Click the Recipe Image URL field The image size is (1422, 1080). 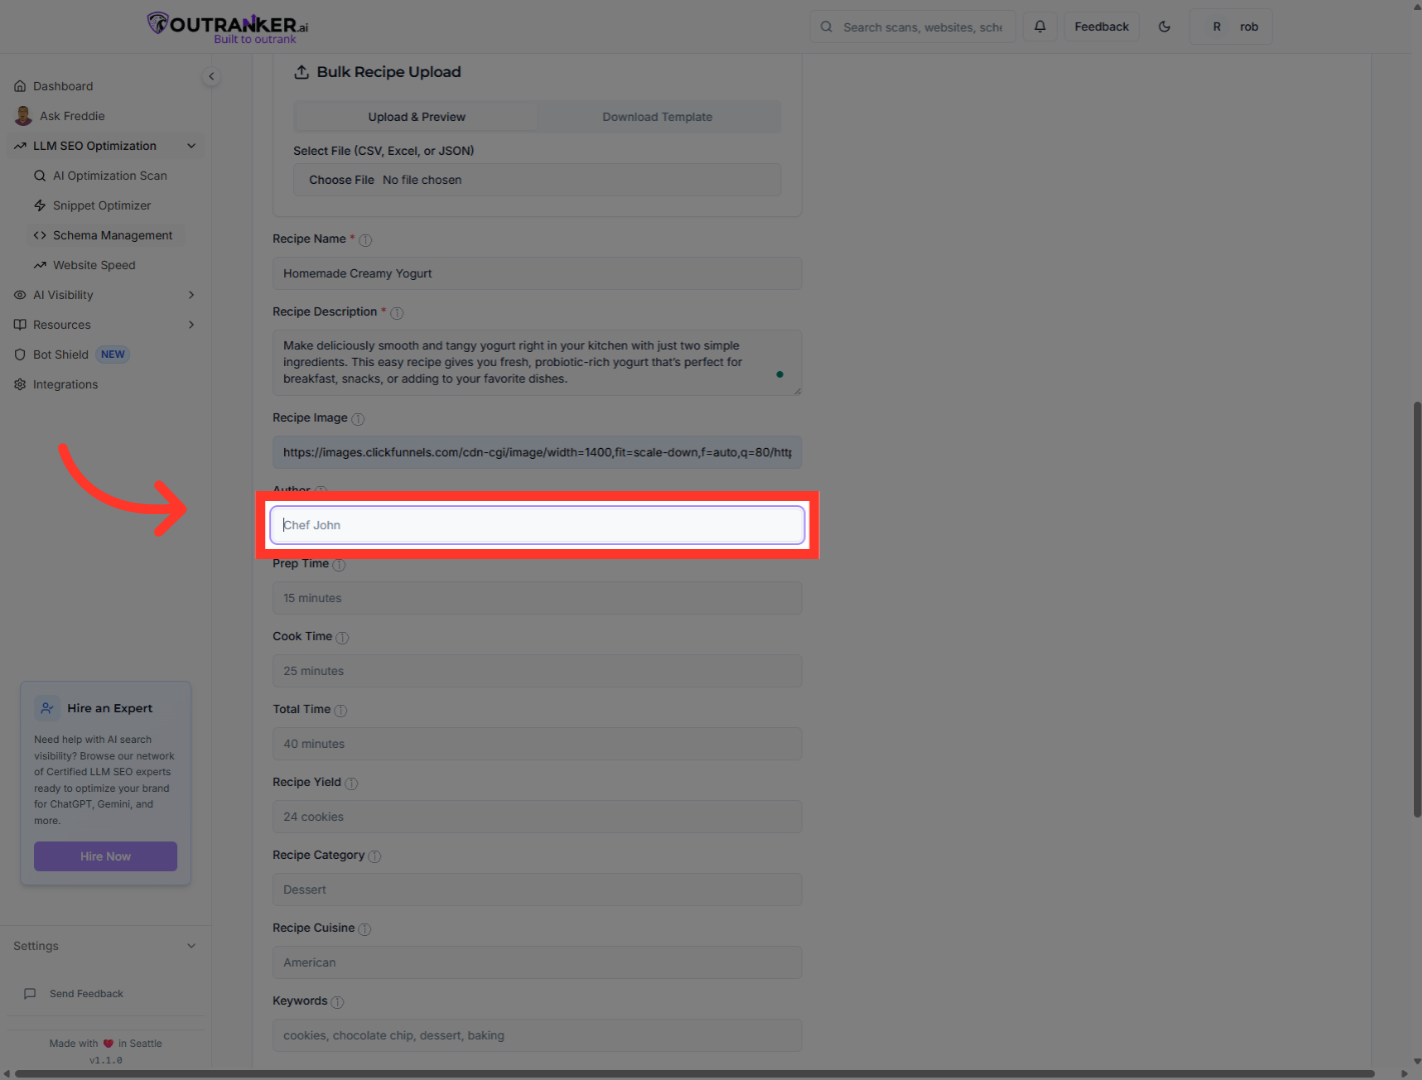(x=537, y=452)
